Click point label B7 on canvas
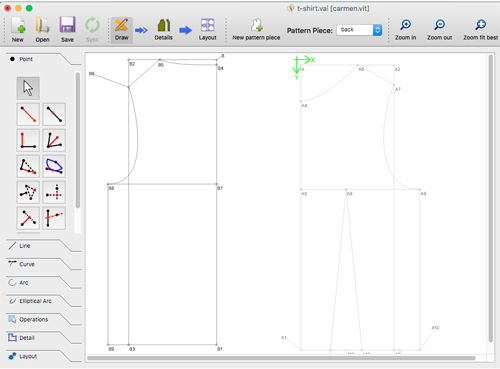The height and width of the screenshot is (369, 500). (220, 188)
